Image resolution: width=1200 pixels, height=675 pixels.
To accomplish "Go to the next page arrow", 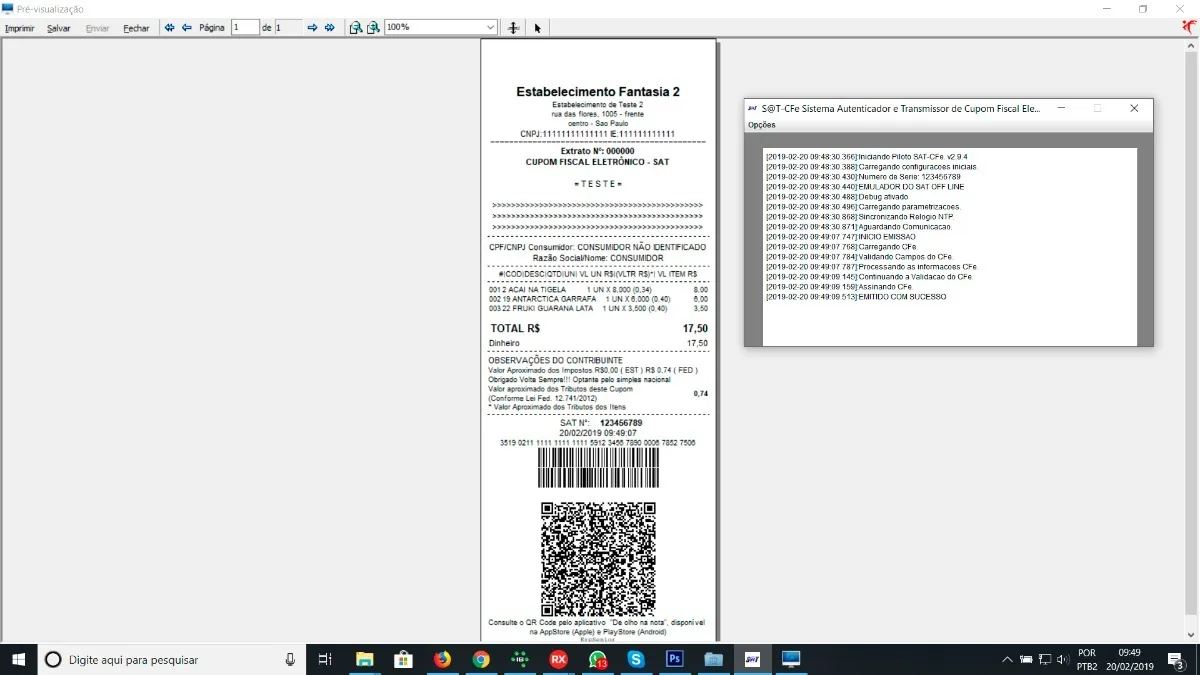I will tap(312, 28).
